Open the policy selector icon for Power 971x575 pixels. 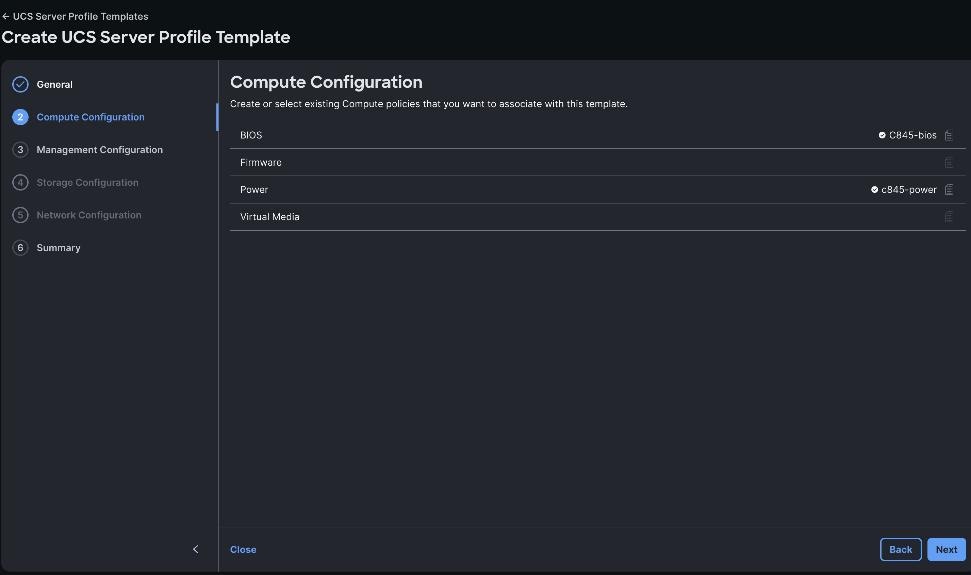point(949,190)
